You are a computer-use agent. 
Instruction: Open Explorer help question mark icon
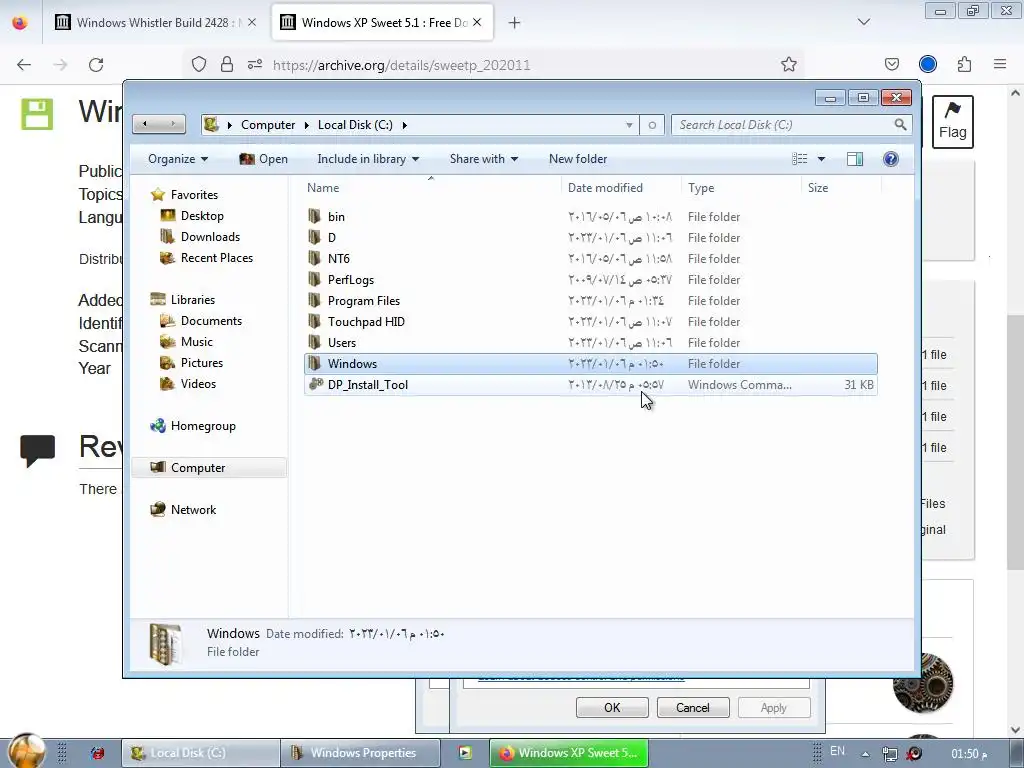coord(890,159)
